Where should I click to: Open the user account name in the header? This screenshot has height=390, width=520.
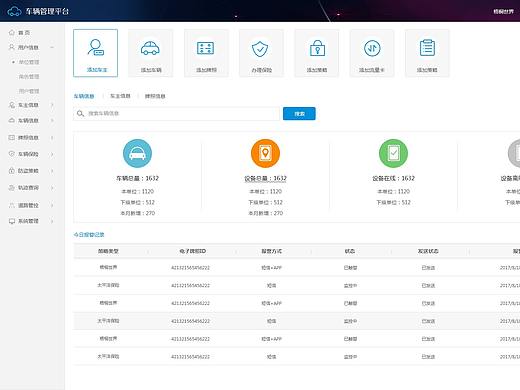[x=503, y=12]
